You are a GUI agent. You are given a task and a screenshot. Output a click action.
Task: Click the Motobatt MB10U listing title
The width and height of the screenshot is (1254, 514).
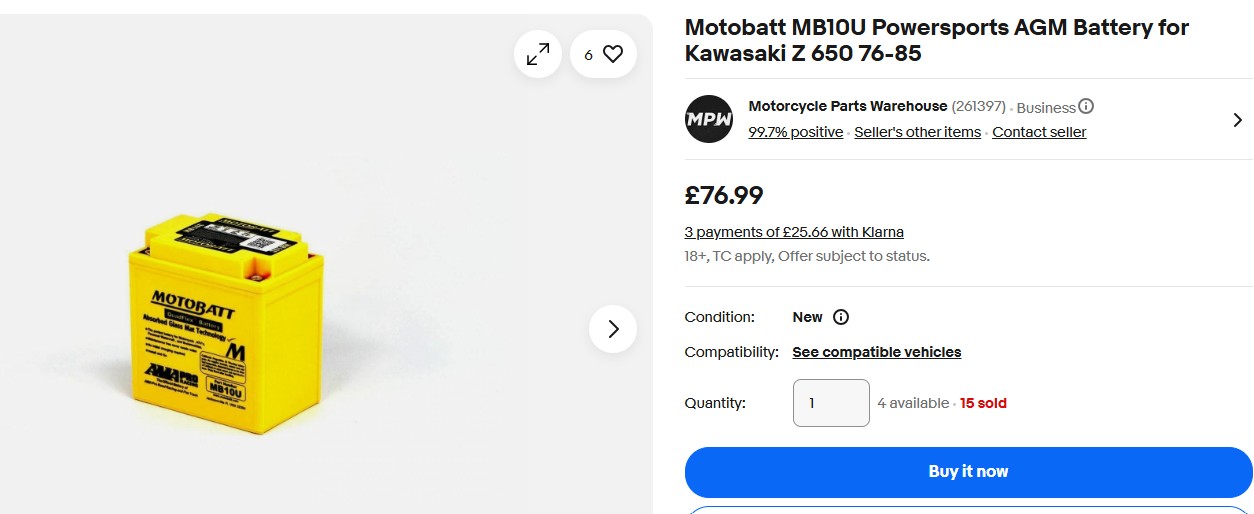936,40
